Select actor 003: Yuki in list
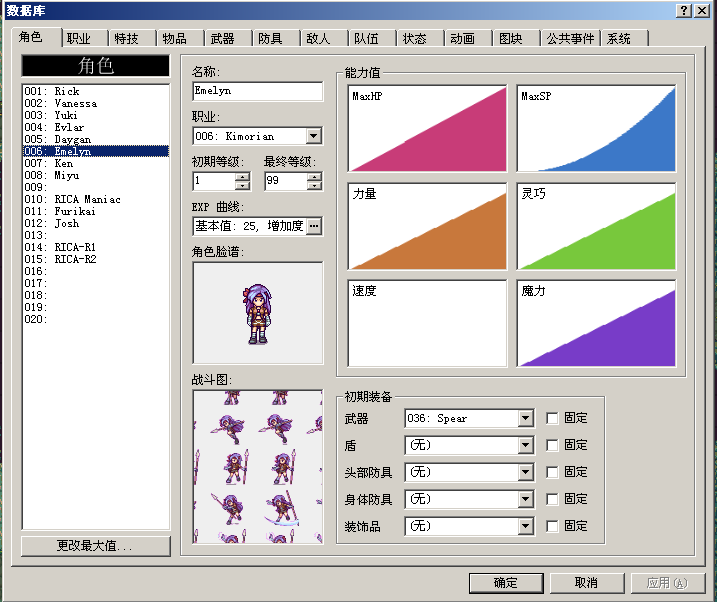Screen dimensions: 717x602 tap(96, 115)
